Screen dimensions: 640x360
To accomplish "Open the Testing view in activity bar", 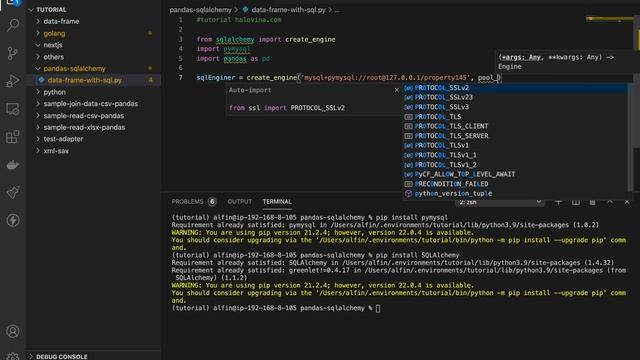I will click(x=13, y=192).
